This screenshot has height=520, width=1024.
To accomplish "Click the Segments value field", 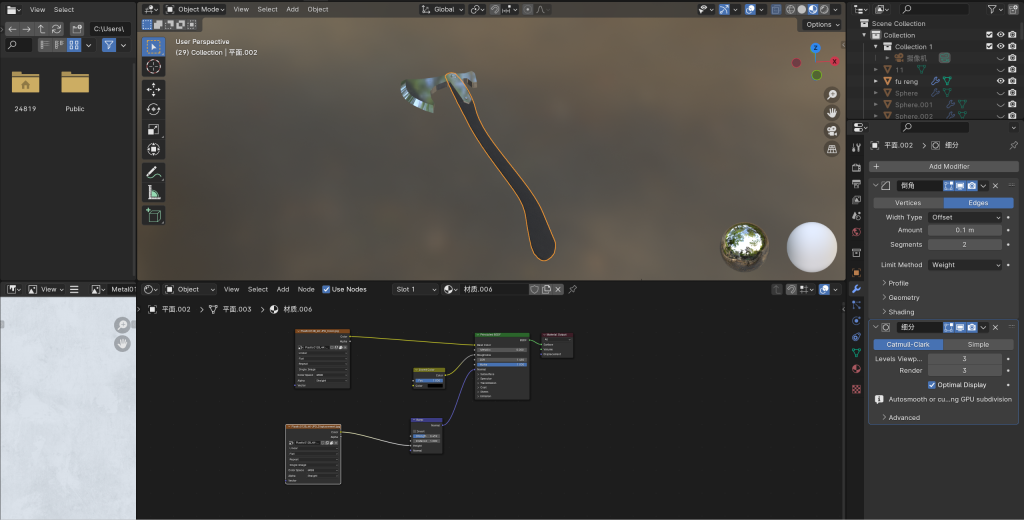I will 965,244.
